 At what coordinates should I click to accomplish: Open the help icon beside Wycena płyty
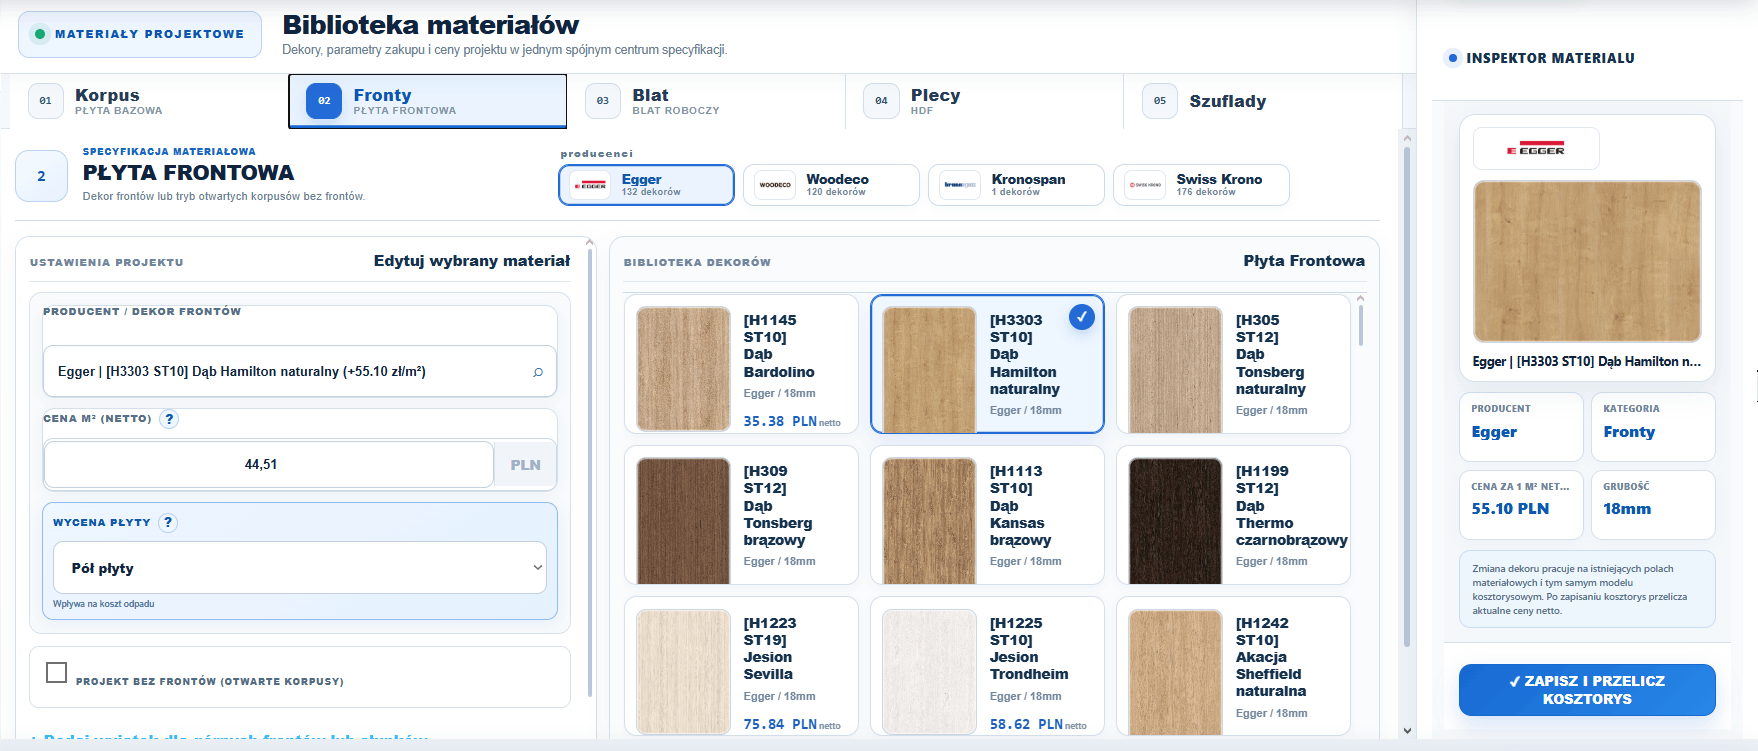coord(168,522)
